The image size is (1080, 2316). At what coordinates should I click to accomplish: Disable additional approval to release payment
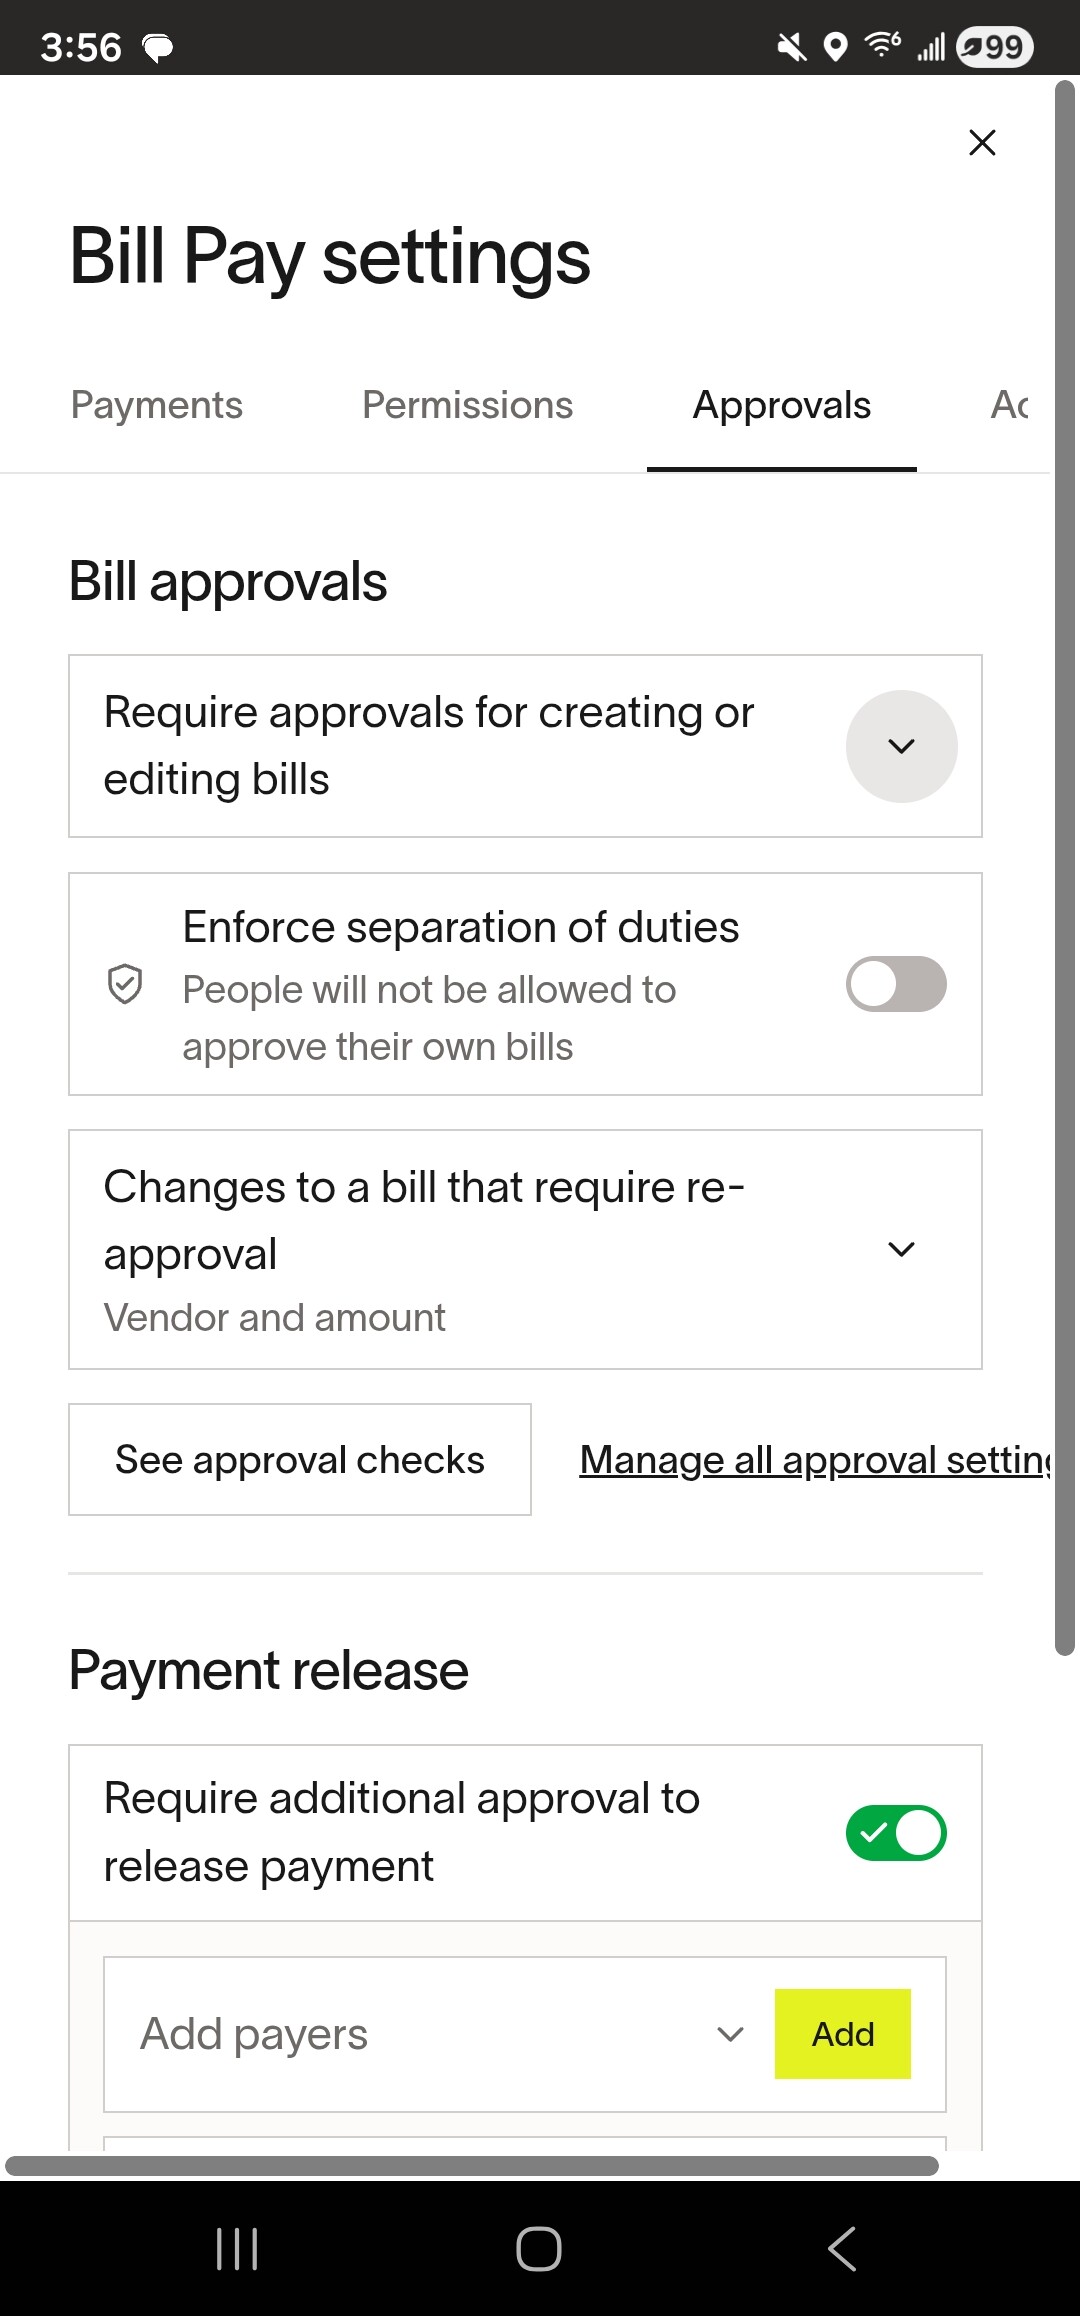tap(896, 1833)
